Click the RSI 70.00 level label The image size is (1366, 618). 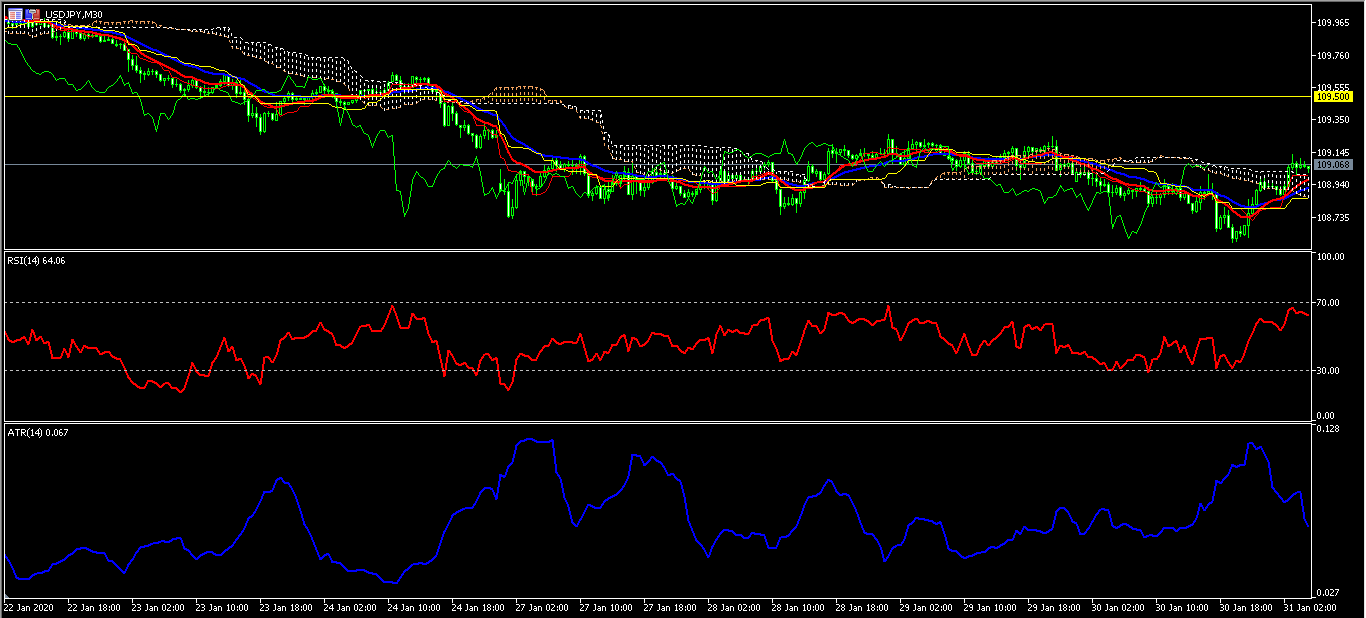pyautogui.click(x=1330, y=302)
